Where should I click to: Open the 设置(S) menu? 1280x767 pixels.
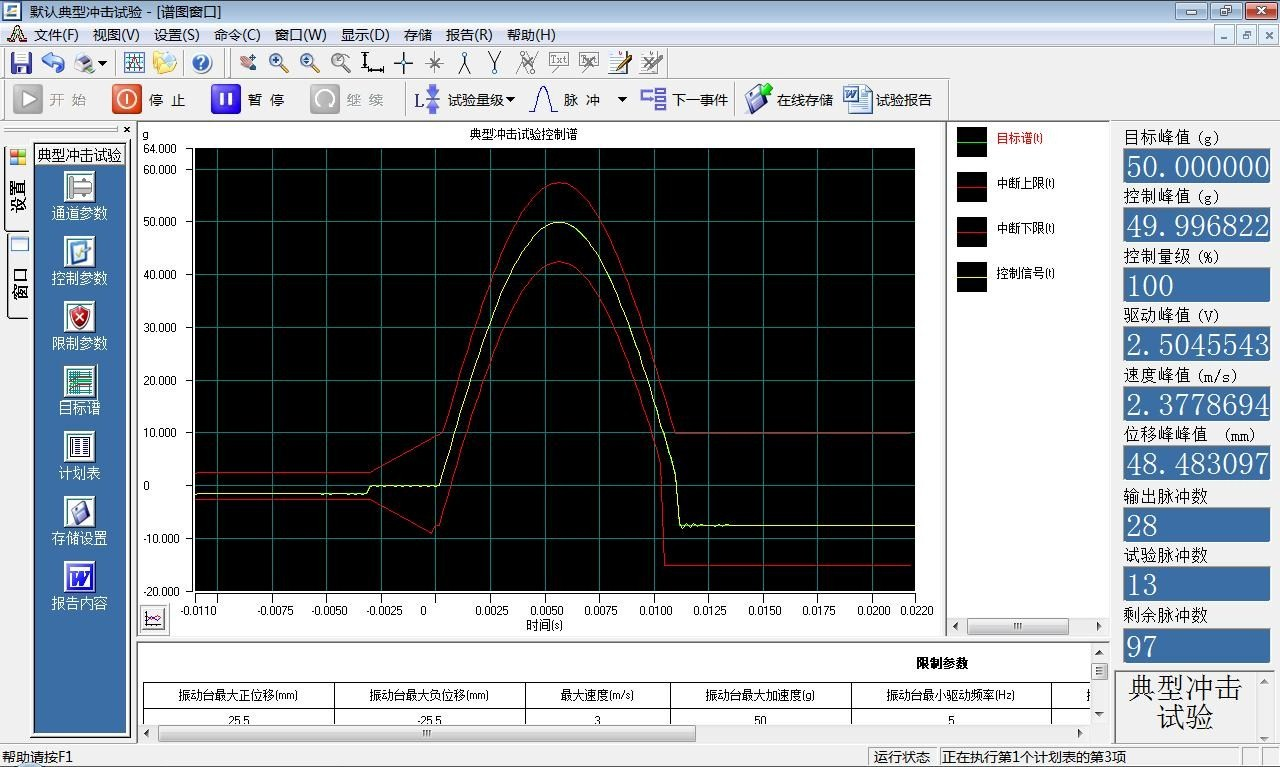[x=176, y=35]
